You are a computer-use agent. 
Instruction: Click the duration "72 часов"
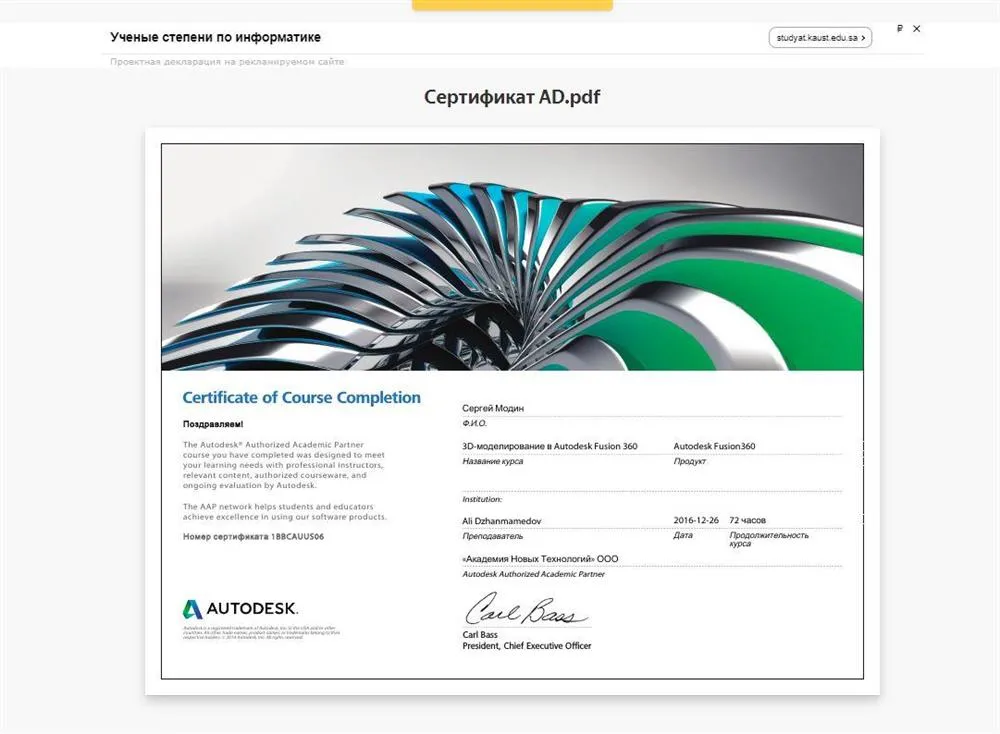(x=747, y=520)
